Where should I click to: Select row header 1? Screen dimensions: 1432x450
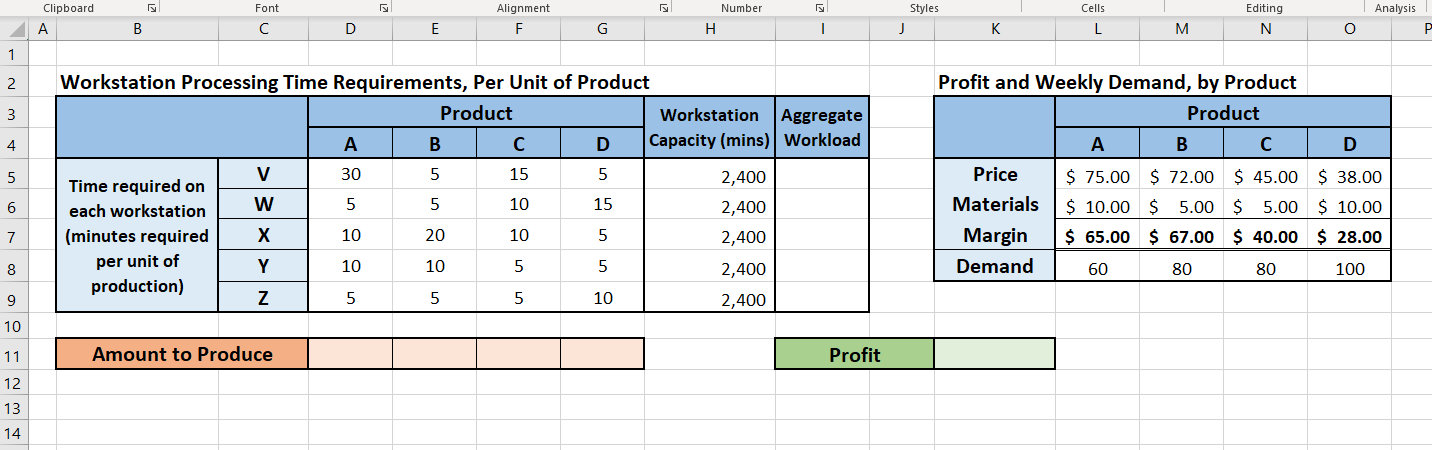pyautogui.click(x=14, y=53)
